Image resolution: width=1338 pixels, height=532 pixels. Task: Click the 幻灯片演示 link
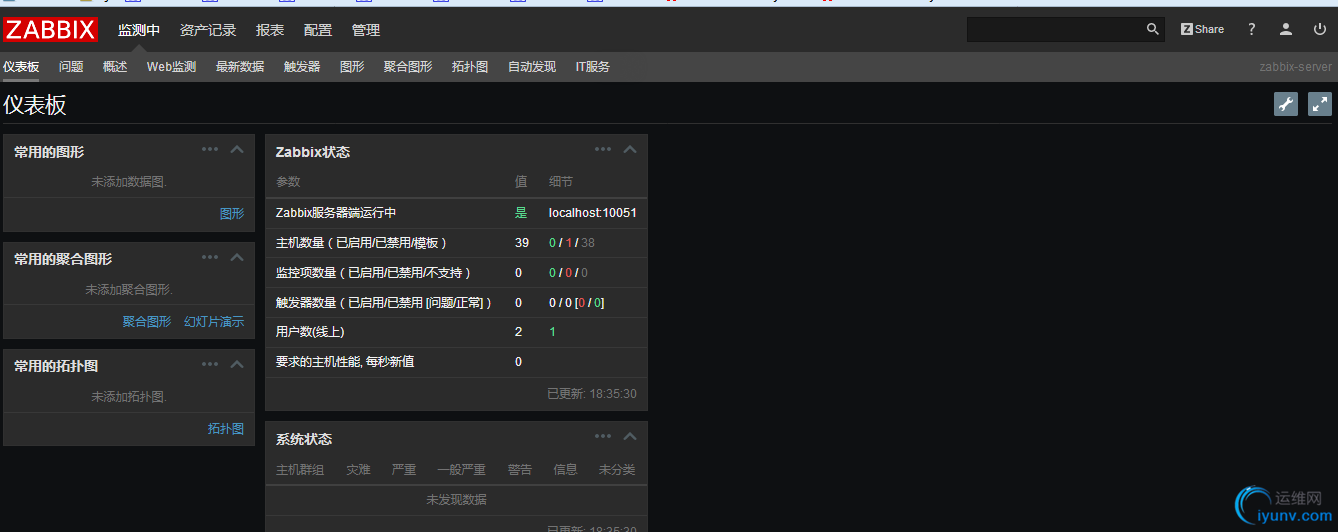[x=214, y=322]
